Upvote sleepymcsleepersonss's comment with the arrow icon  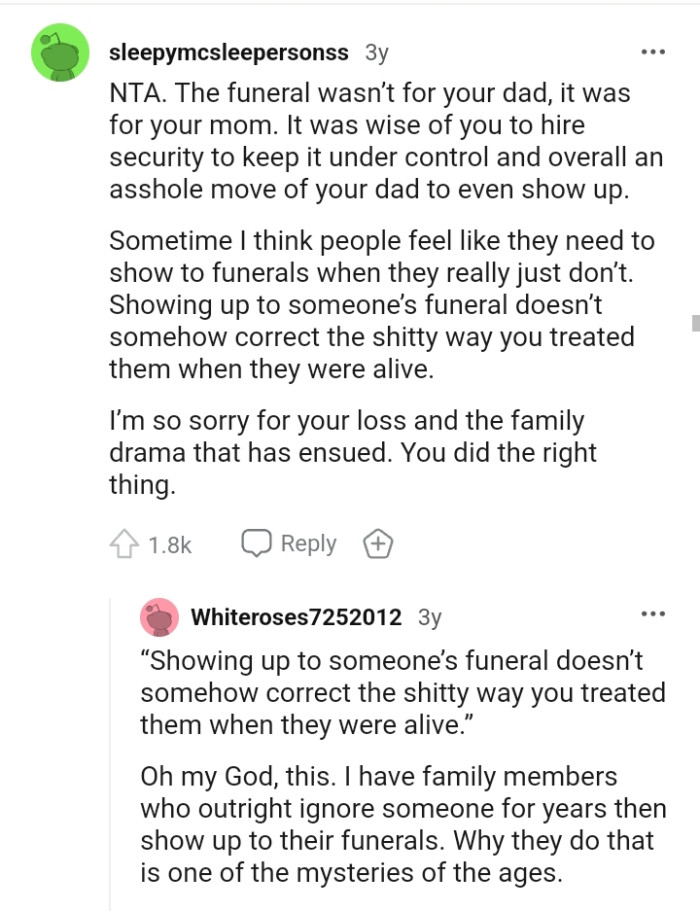coord(124,543)
